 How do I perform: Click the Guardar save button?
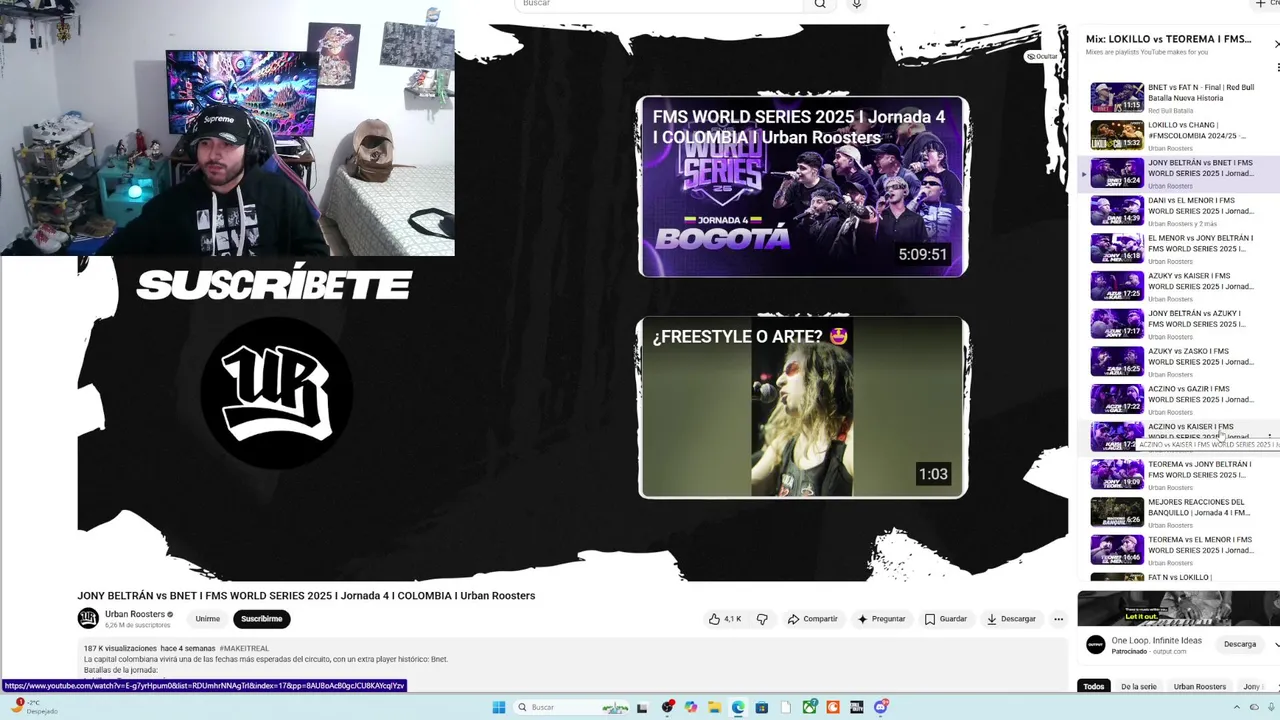click(946, 619)
